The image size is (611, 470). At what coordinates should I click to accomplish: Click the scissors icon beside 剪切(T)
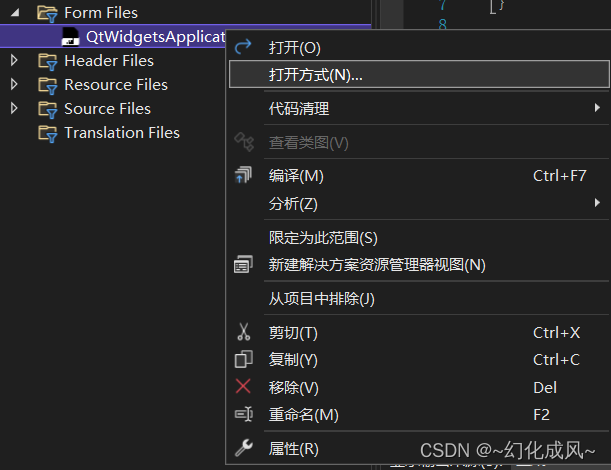coord(243,332)
